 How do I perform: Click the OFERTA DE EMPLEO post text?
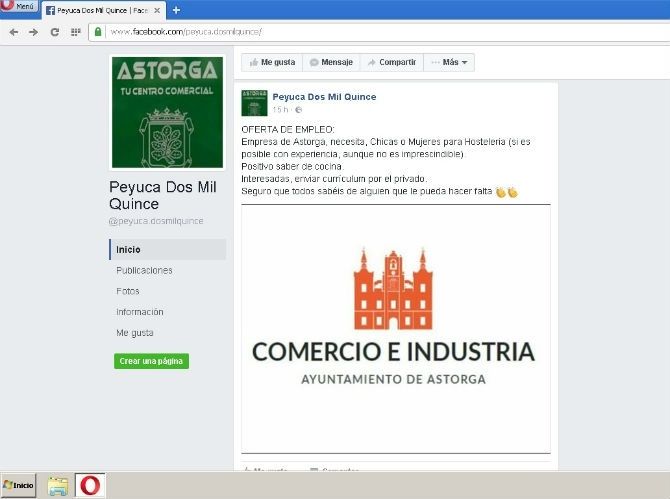[288, 129]
